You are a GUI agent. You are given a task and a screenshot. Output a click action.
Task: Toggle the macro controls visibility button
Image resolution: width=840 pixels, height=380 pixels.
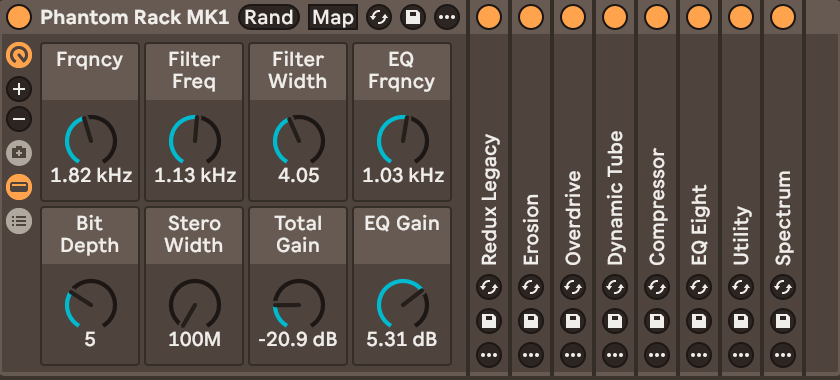(19, 55)
